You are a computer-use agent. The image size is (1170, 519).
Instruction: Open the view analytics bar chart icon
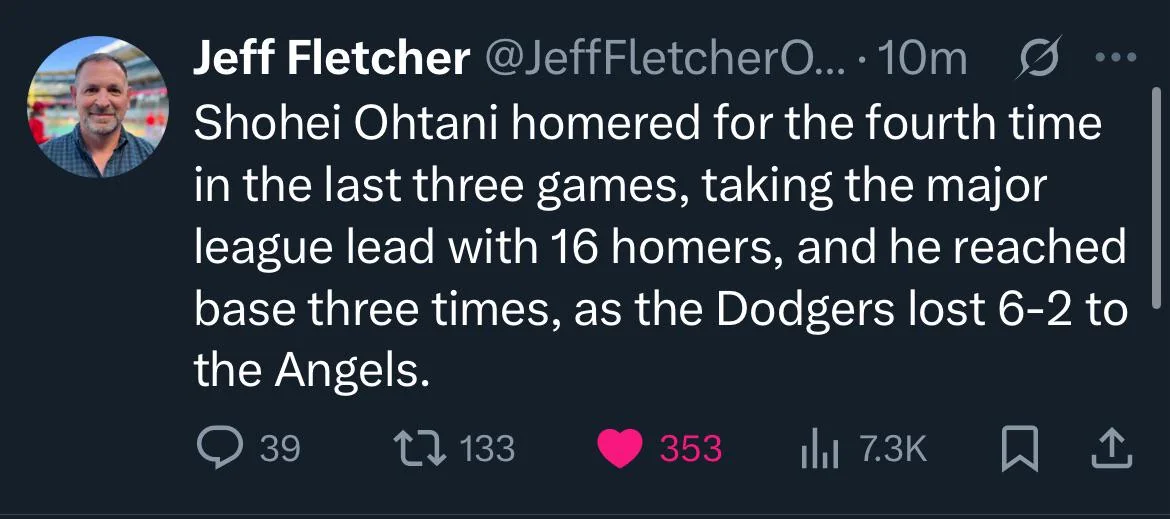pyautogui.click(x=820, y=448)
